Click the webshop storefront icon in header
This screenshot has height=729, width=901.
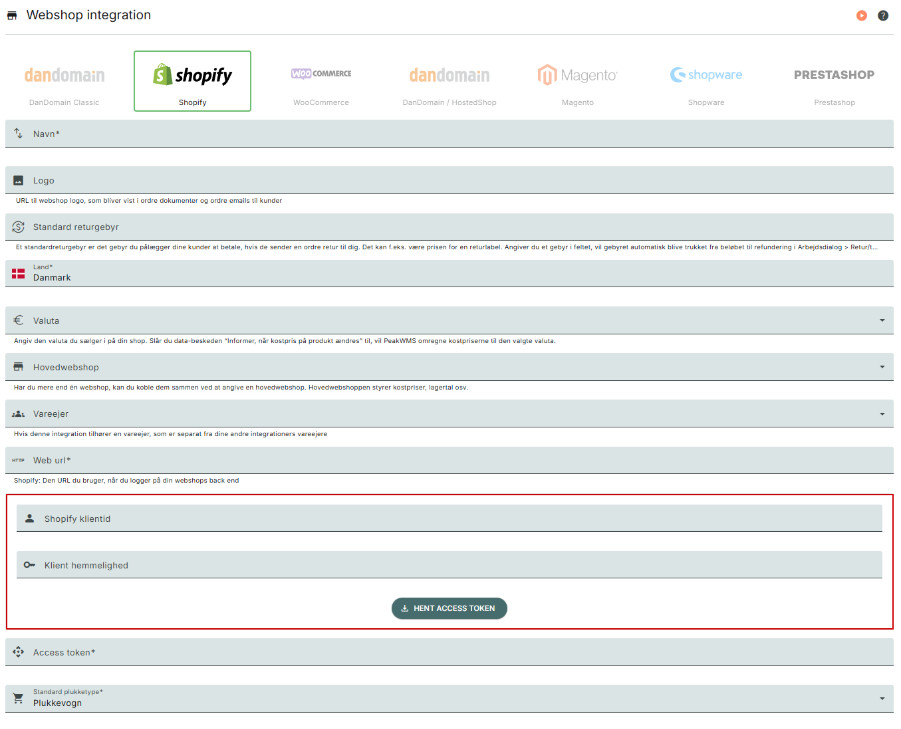pyautogui.click(x=12, y=16)
